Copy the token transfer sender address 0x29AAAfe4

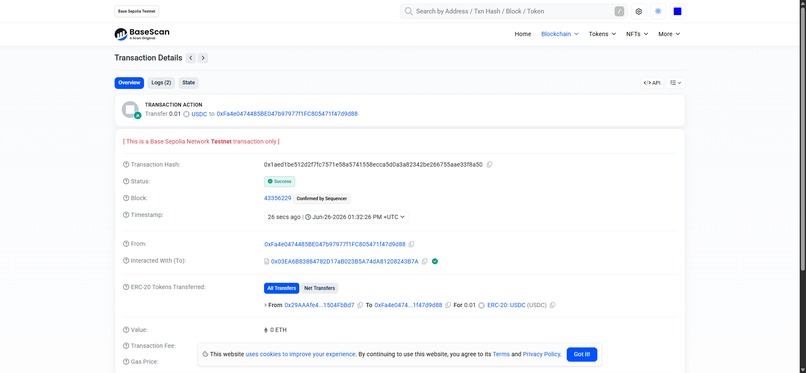click(x=360, y=305)
